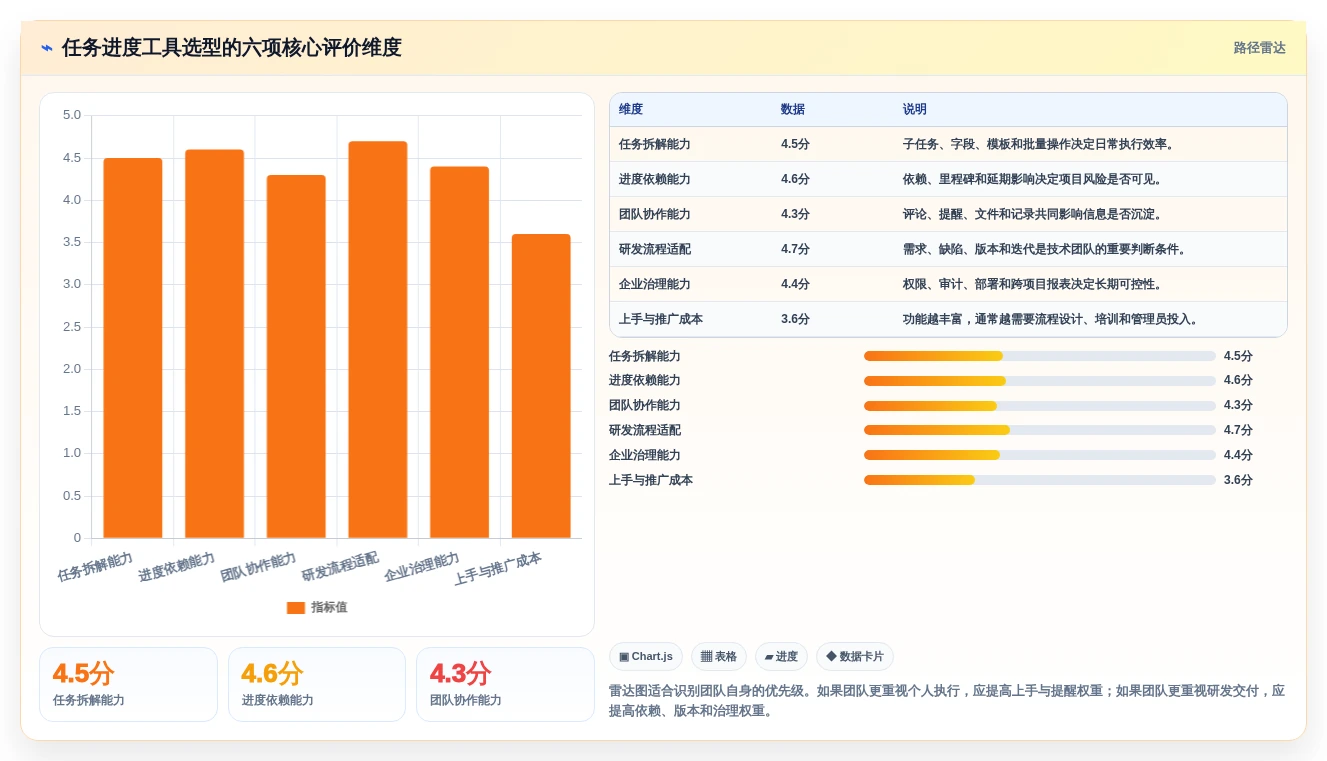Click the description starting with 评论、提醒
The image size is (1327, 761).
pos(1032,214)
